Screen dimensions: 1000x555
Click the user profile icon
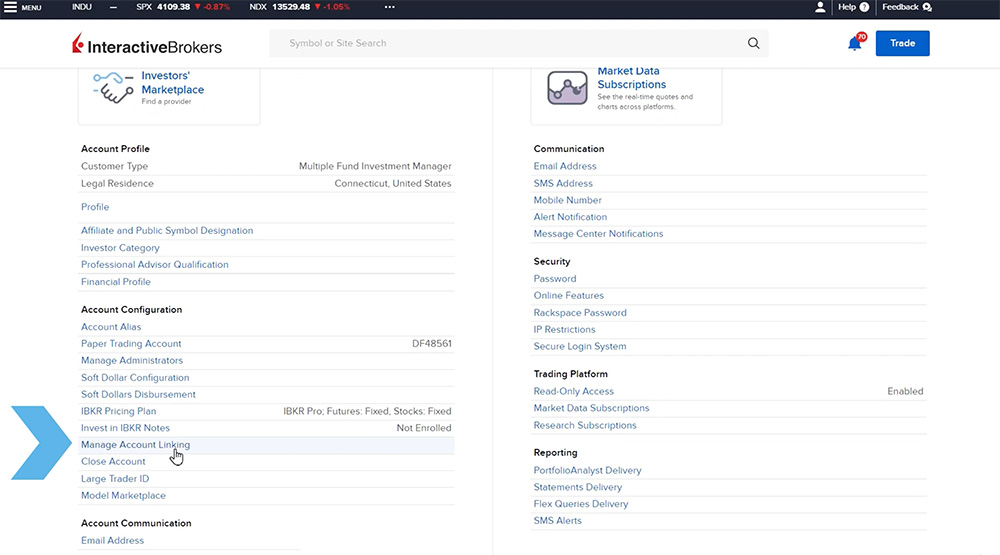pos(820,7)
